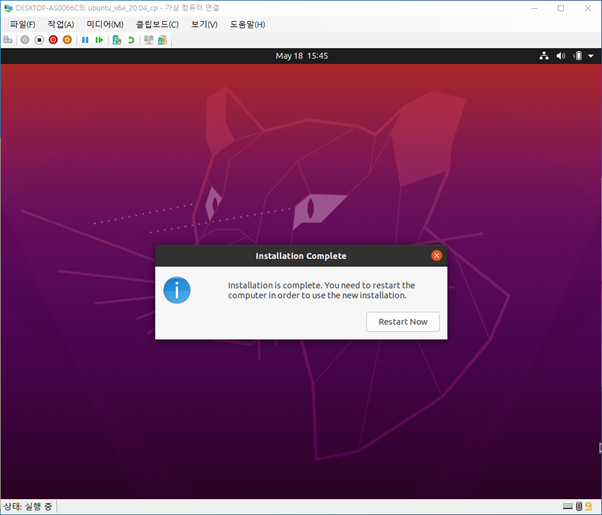This screenshot has width=602, height=515.
Task: Click the grey Start VM toolbar icon
Action: tap(25, 40)
